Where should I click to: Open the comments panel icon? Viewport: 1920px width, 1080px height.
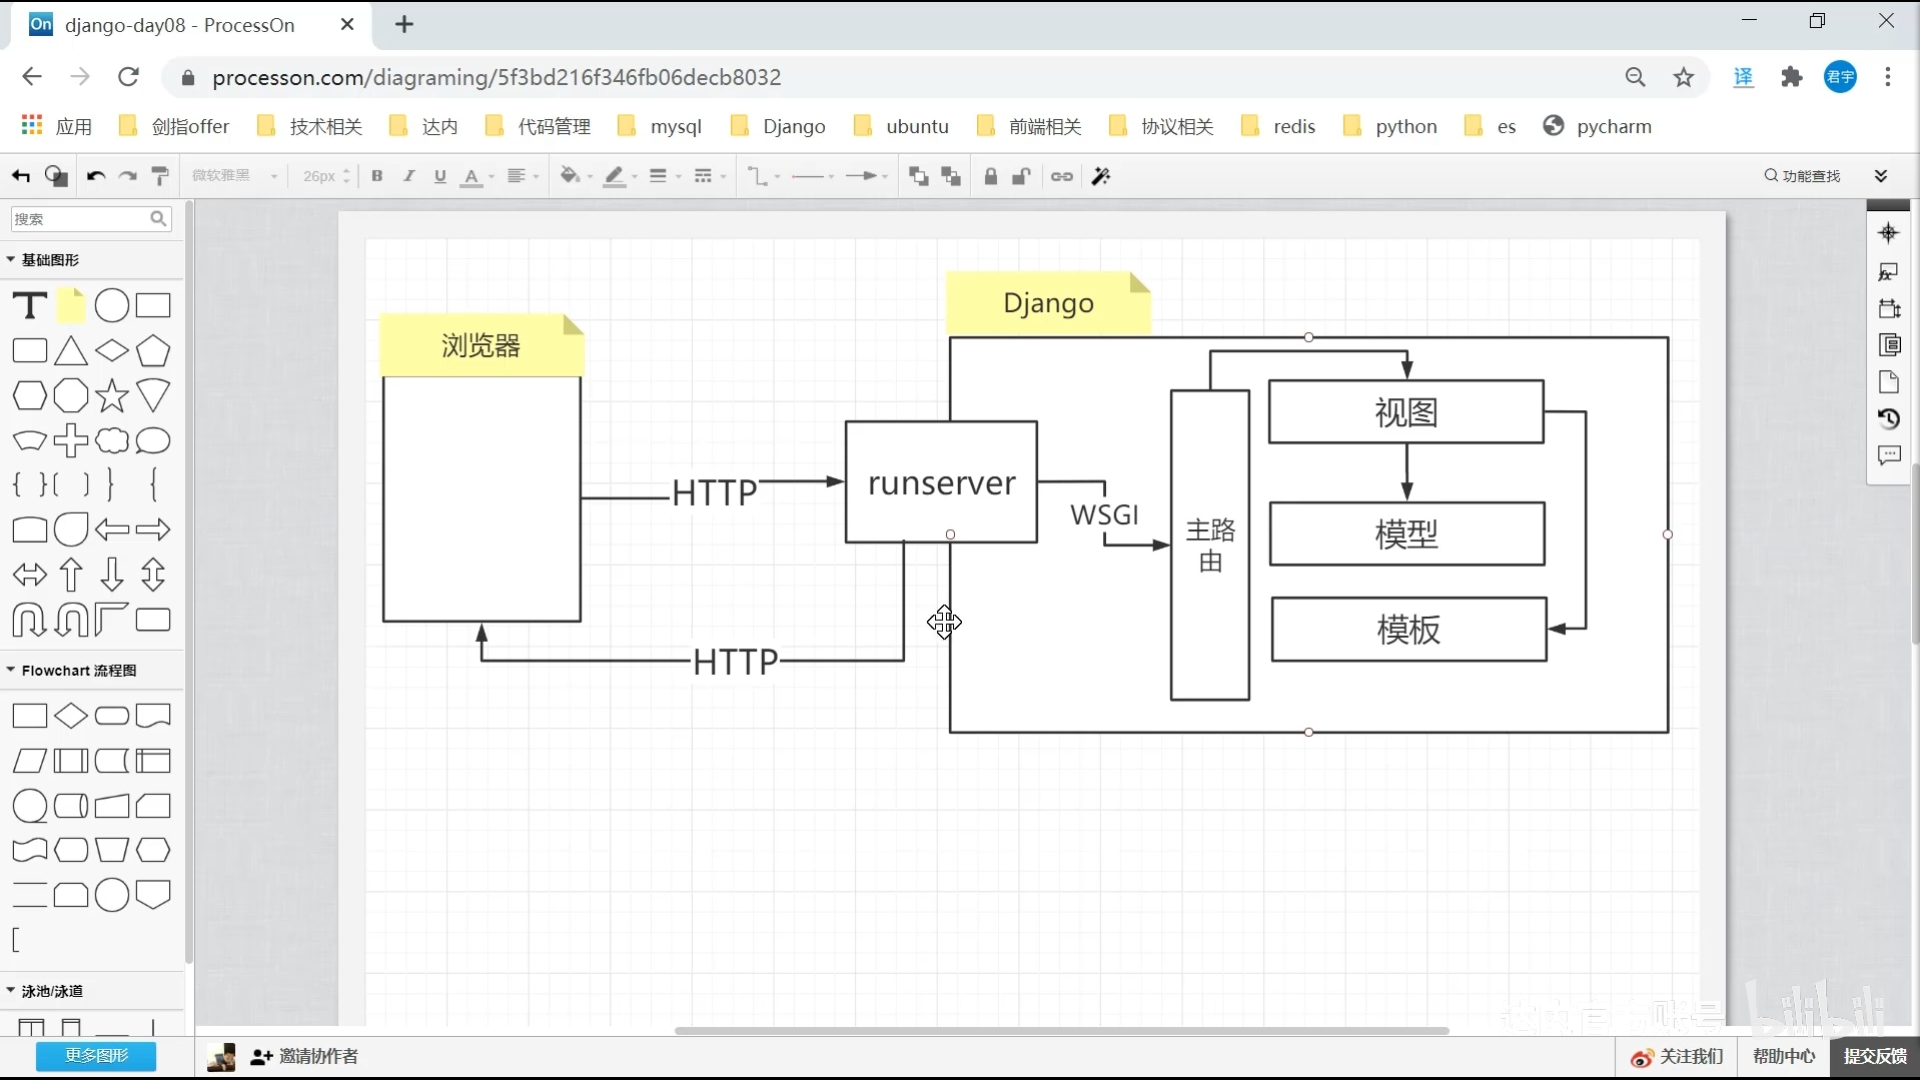click(x=1888, y=456)
